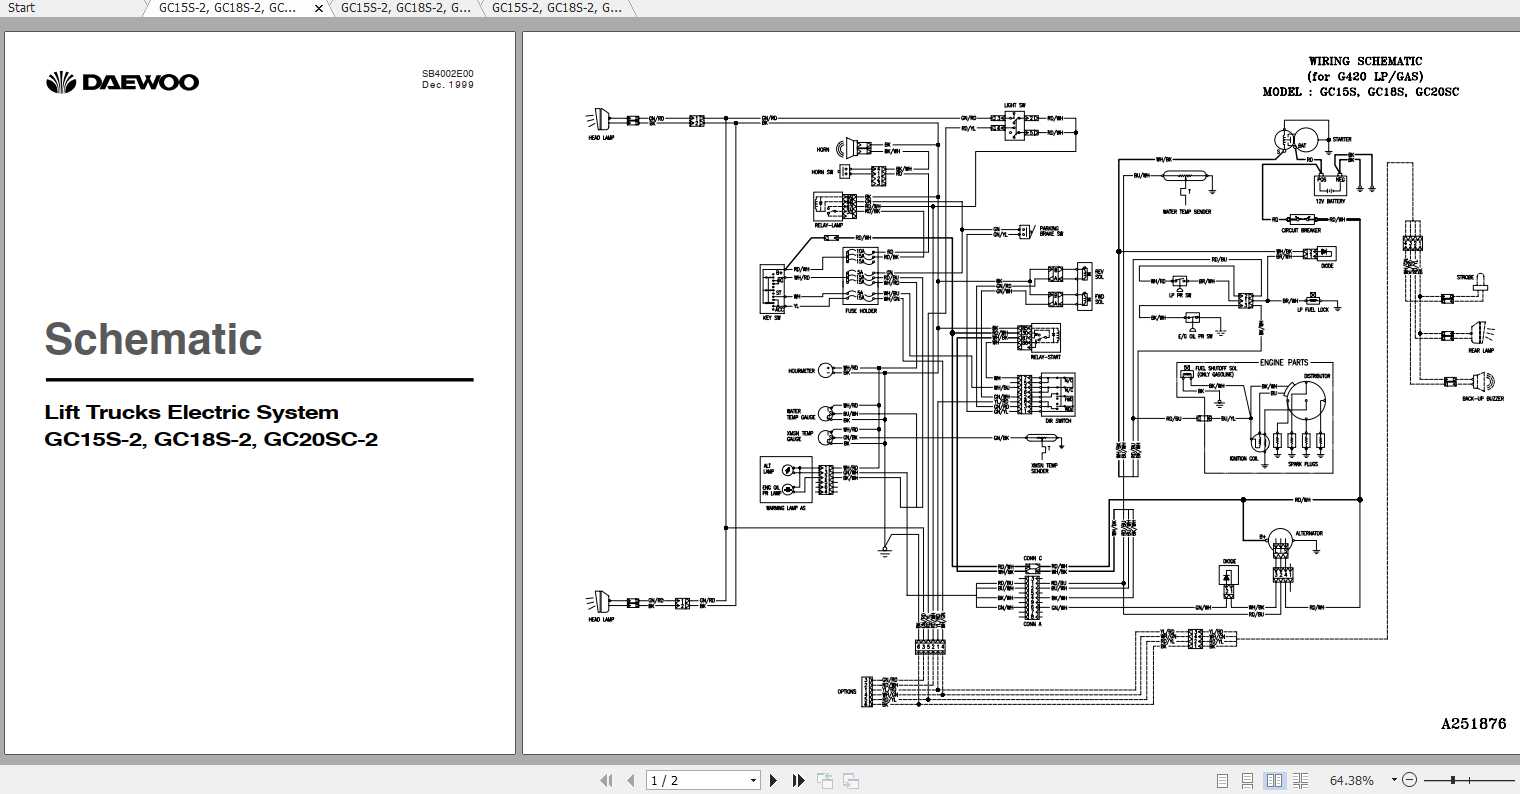Toggle the facing pages view mode
This screenshot has width=1520, height=794.
tap(1273, 780)
